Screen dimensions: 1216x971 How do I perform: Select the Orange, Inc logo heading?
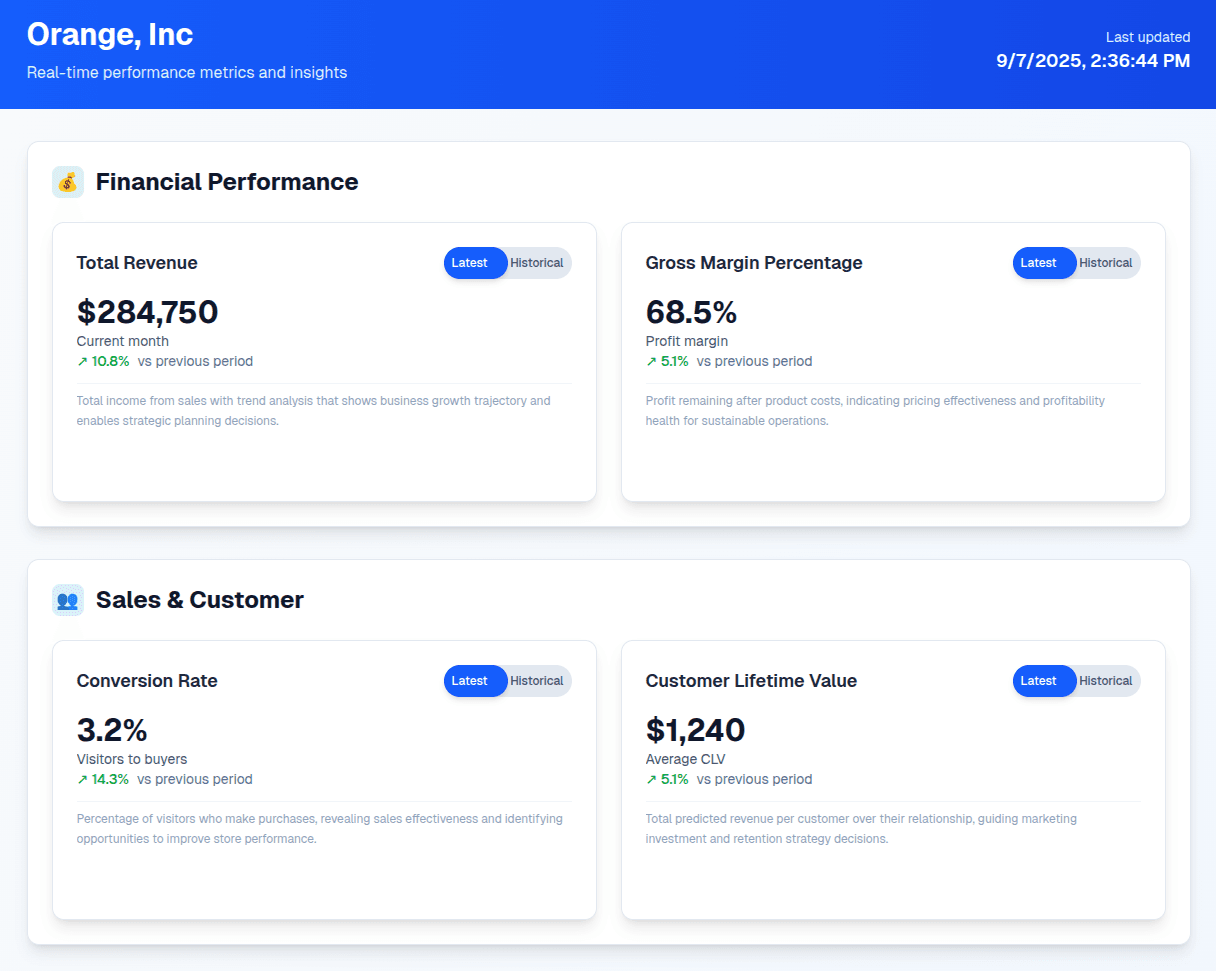tap(110, 34)
